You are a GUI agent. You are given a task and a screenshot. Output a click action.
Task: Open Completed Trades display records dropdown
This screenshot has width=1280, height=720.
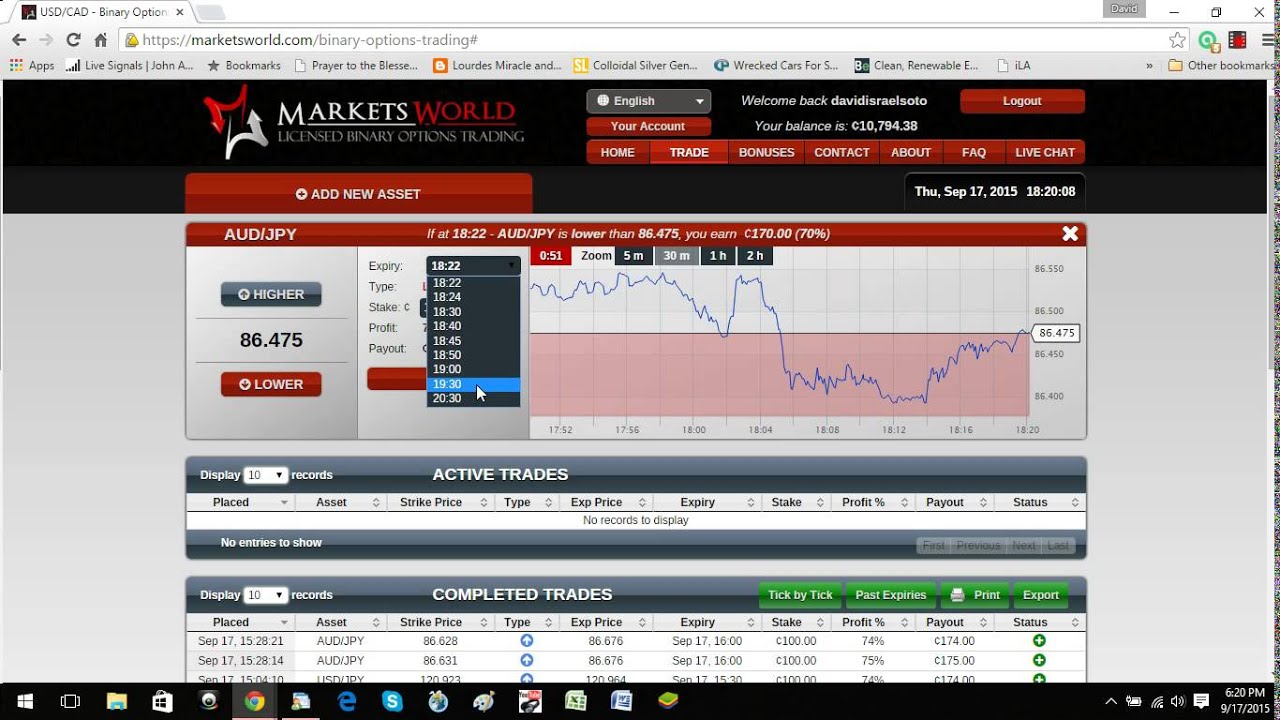[x=265, y=595]
